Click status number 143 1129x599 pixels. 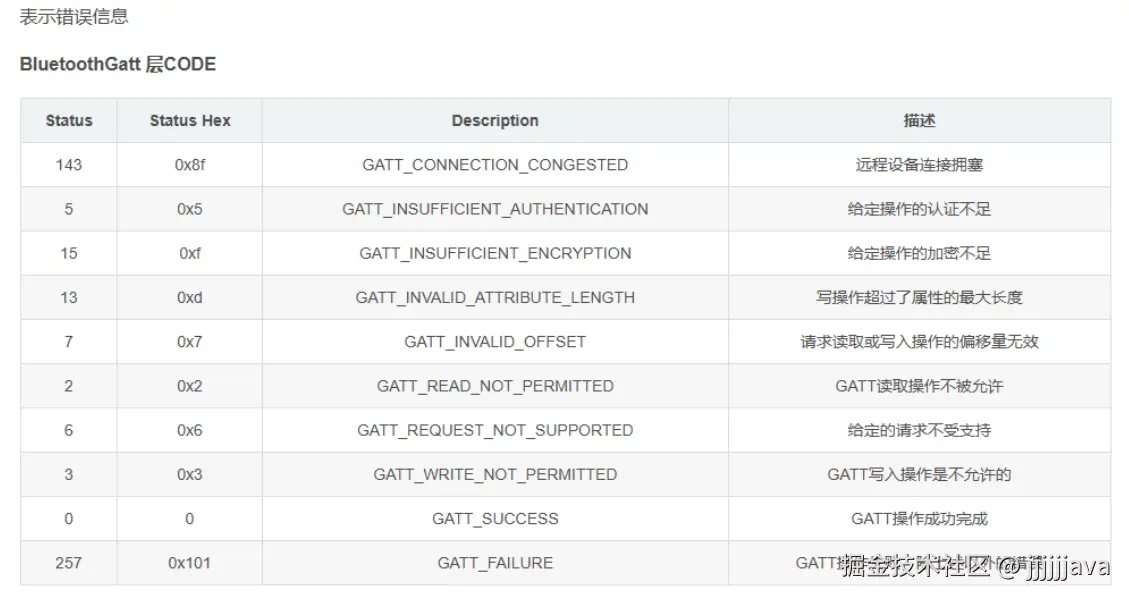point(69,165)
